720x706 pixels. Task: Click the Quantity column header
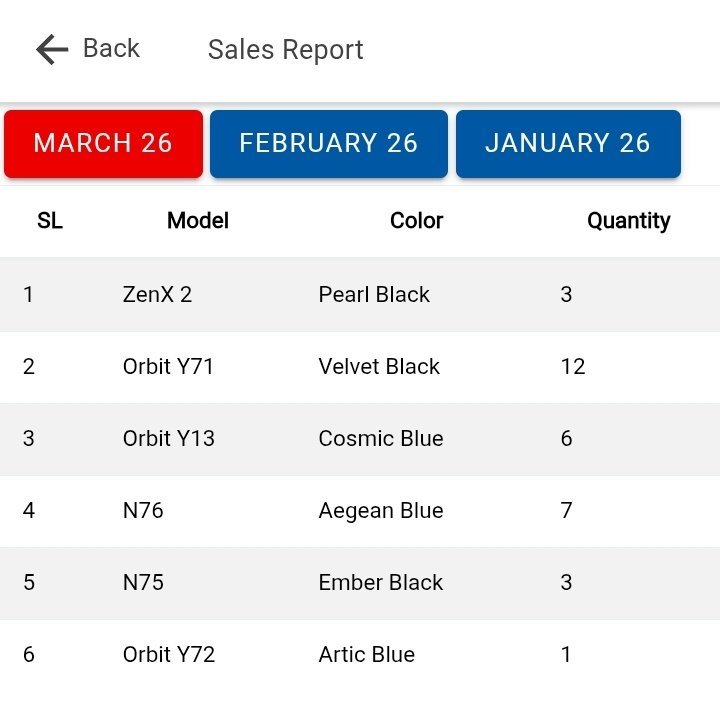pyautogui.click(x=628, y=221)
